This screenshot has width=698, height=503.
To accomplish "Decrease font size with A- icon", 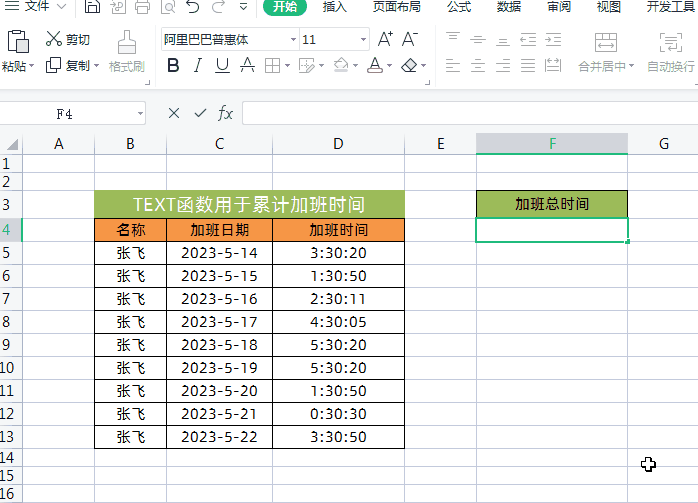I will [410, 39].
